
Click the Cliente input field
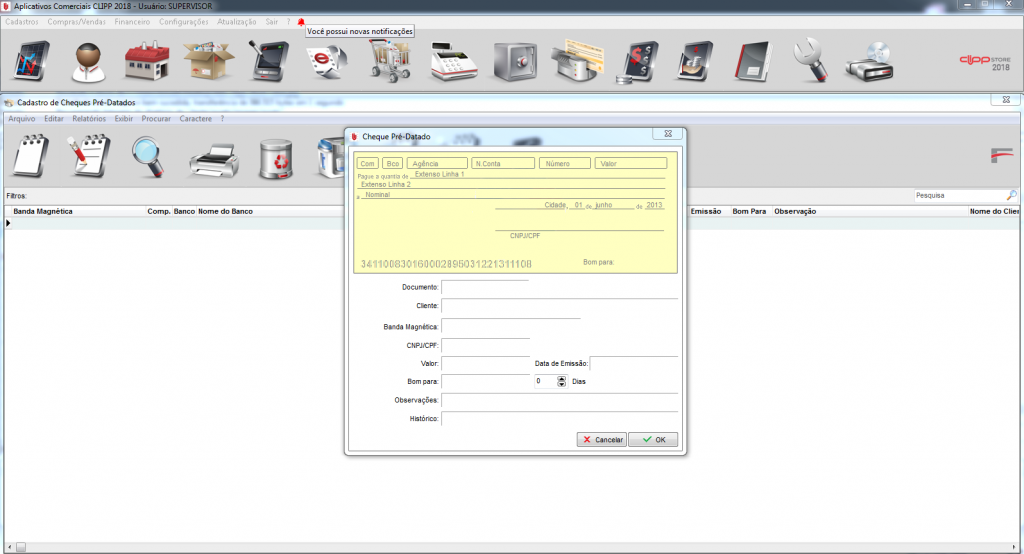click(x=559, y=307)
